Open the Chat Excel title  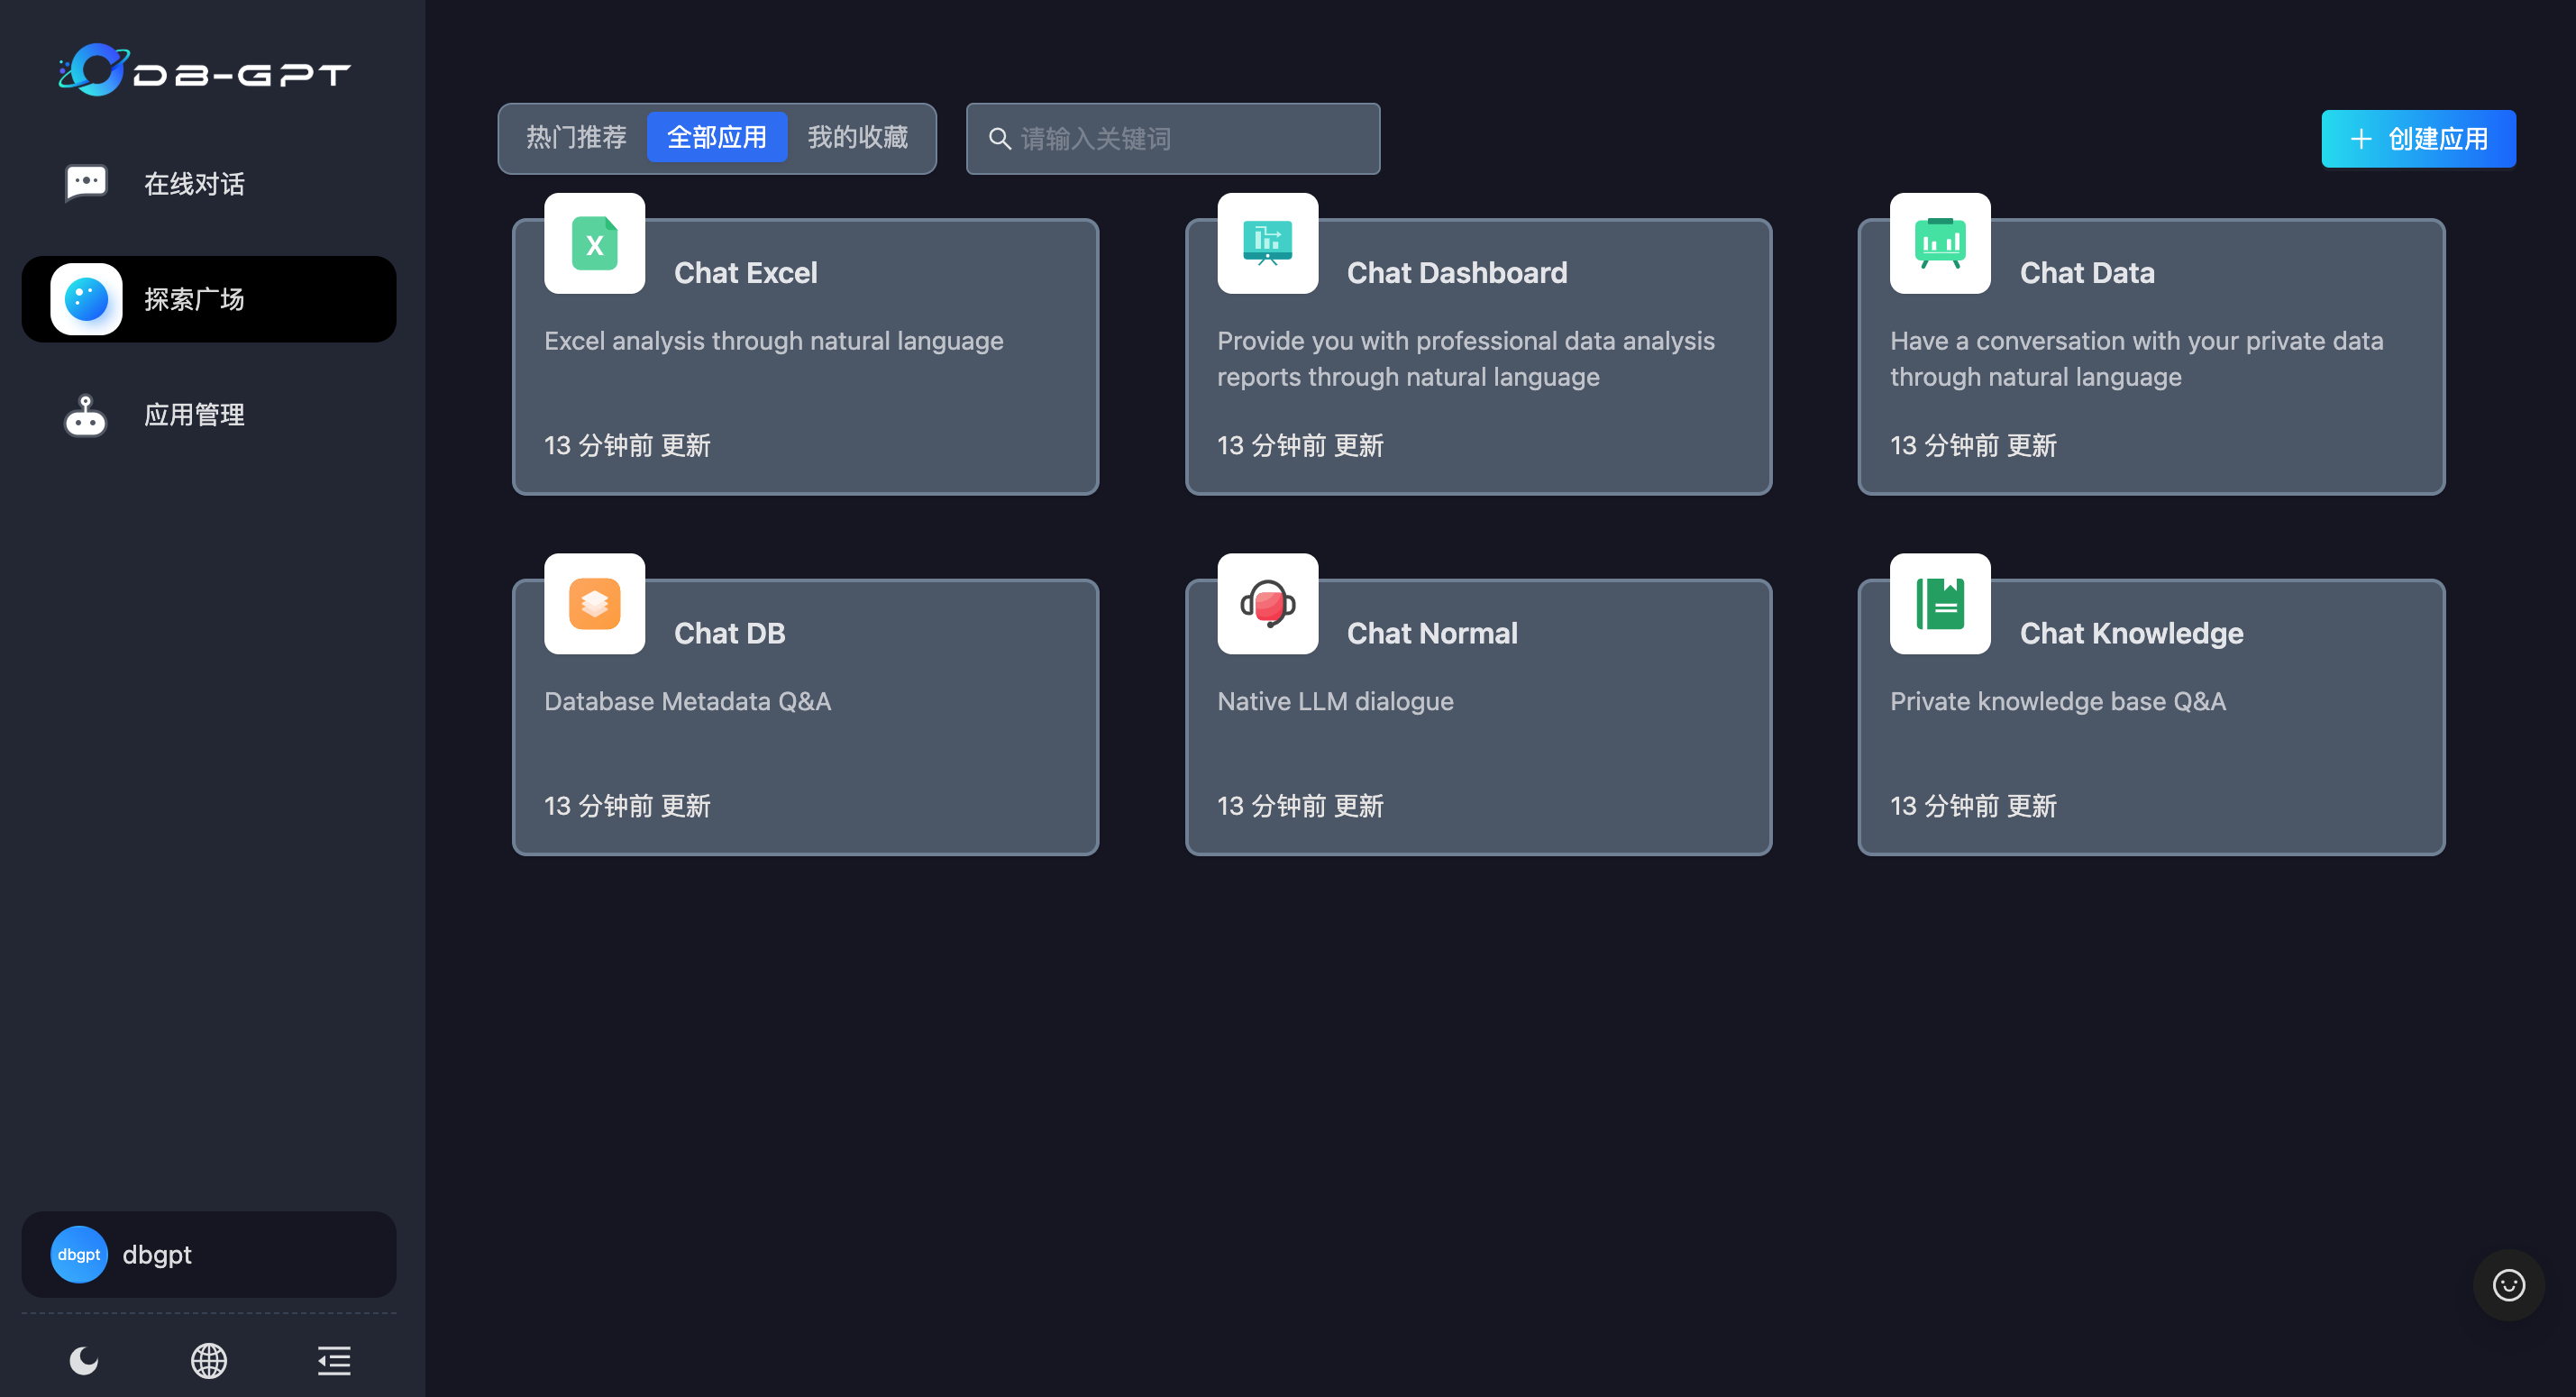point(746,273)
